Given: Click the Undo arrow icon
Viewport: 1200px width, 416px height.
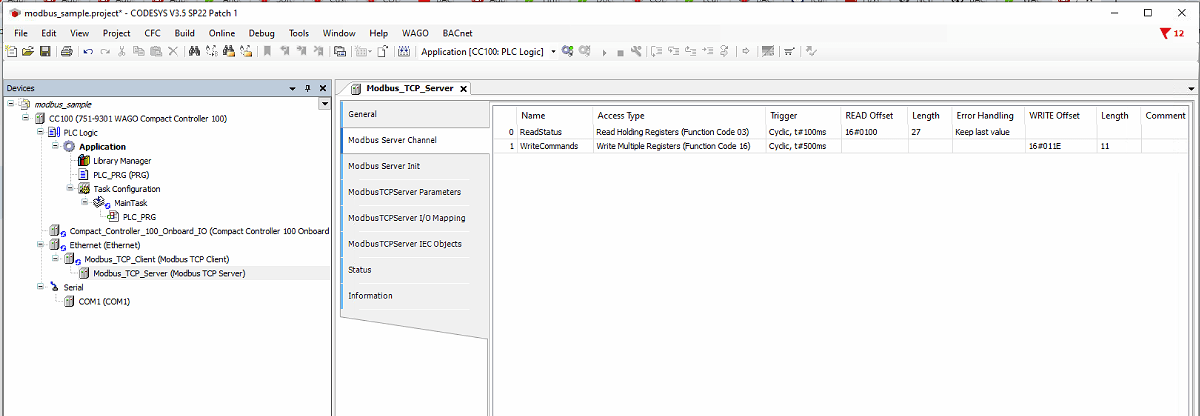Looking at the screenshot, I should [88, 51].
